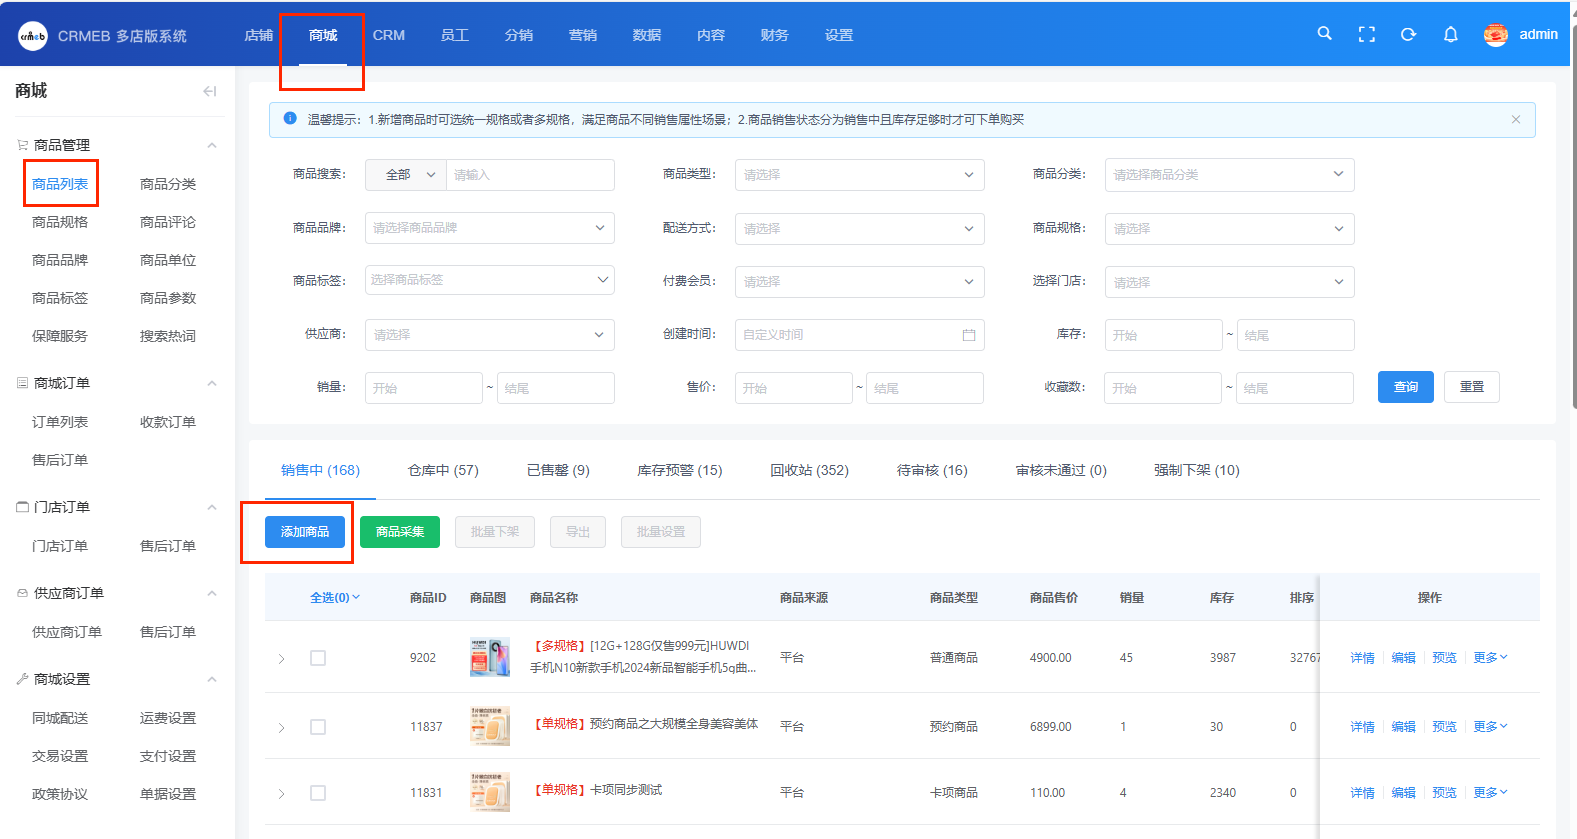The image size is (1577, 839).
Task: Switch to 回收站 (352) tab
Action: (809, 470)
